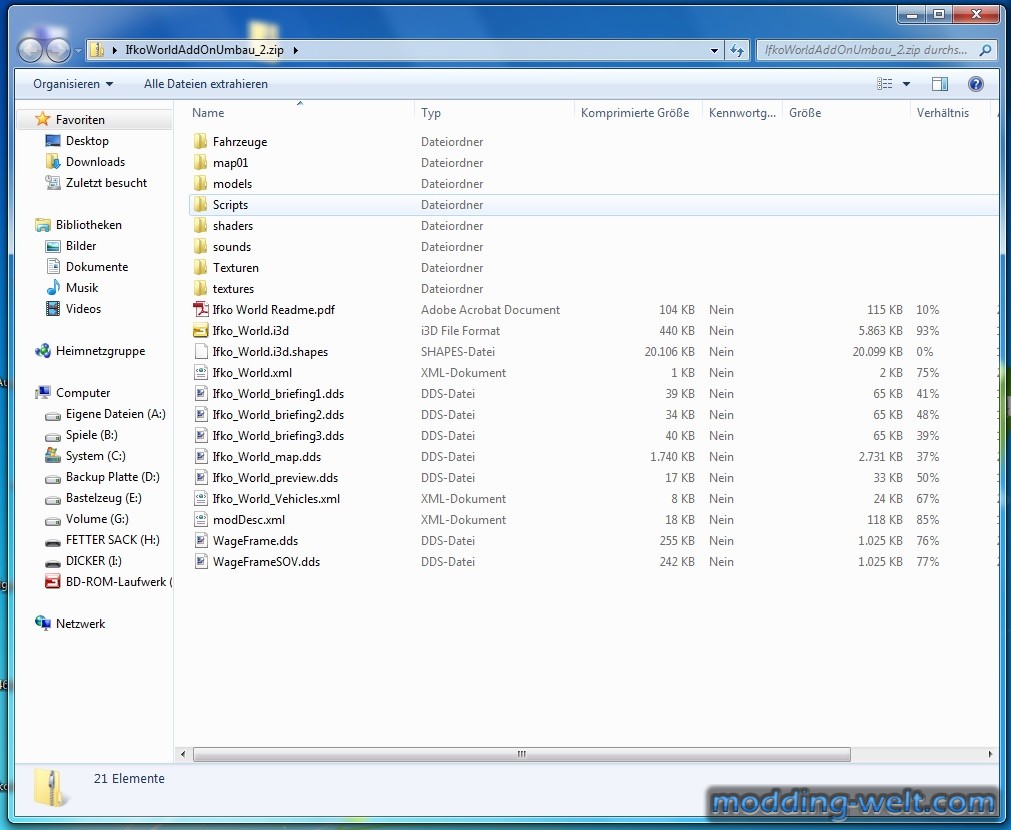Select the Ifko_World.i3d file icon

tap(201, 331)
